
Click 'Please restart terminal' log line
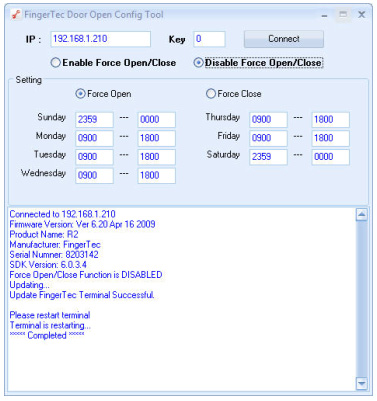tap(50, 315)
